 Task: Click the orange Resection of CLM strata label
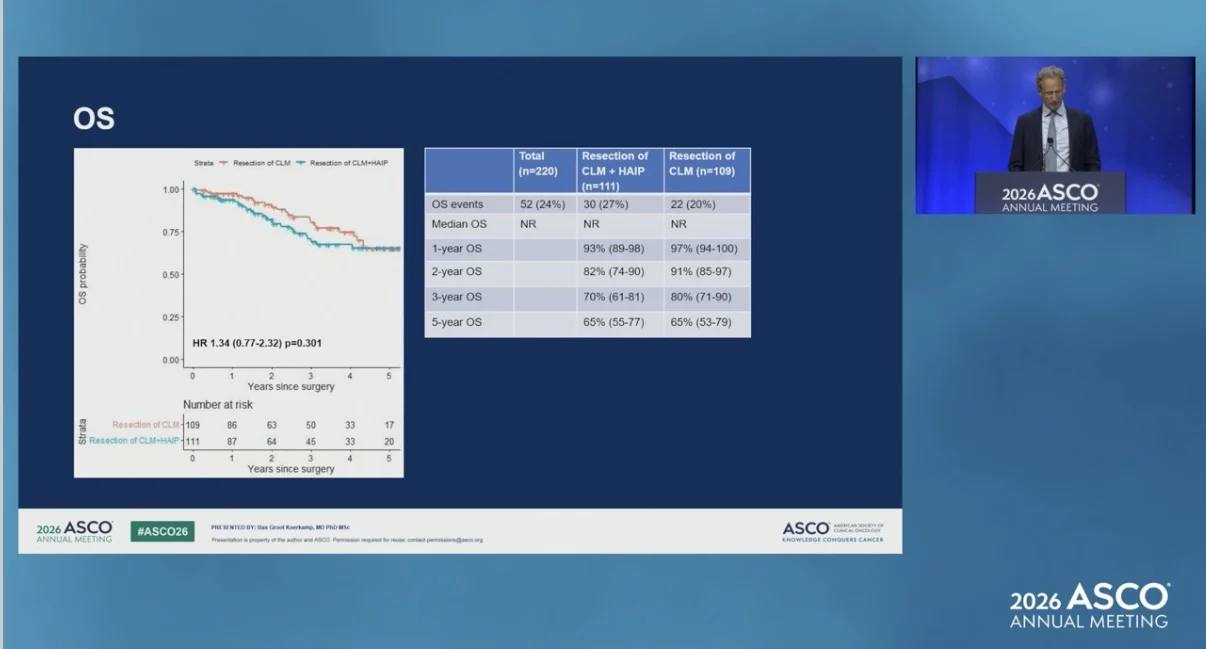[x=146, y=425]
